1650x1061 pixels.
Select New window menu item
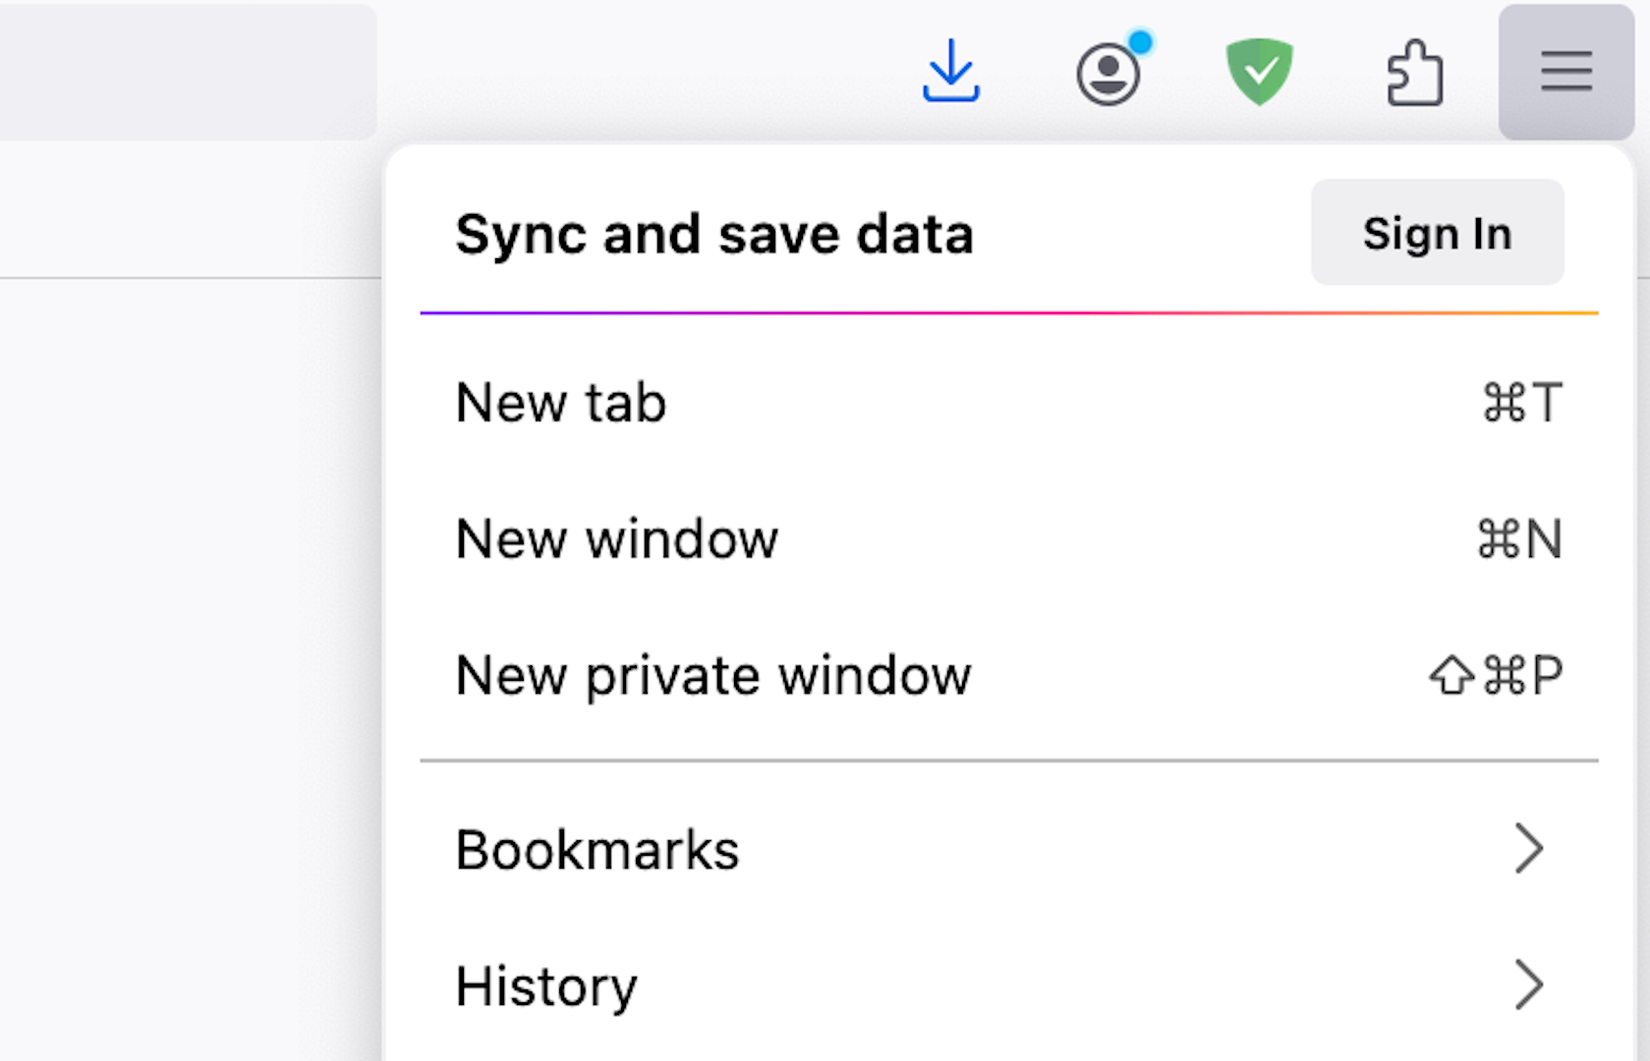click(x=617, y=539)
